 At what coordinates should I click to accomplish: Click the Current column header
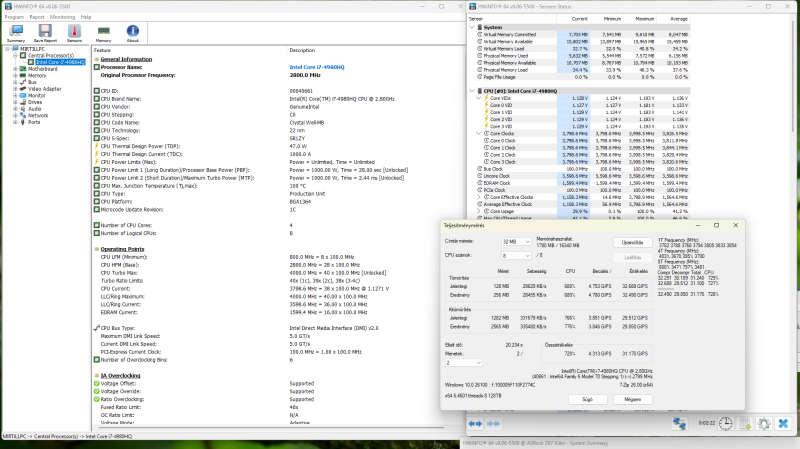tap(573, 19)
